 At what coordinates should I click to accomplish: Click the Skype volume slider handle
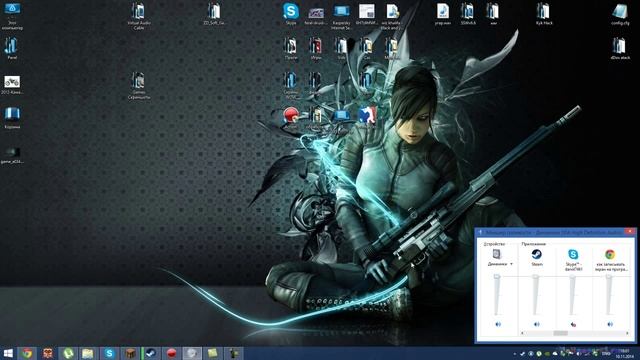[x=572, y=277]
